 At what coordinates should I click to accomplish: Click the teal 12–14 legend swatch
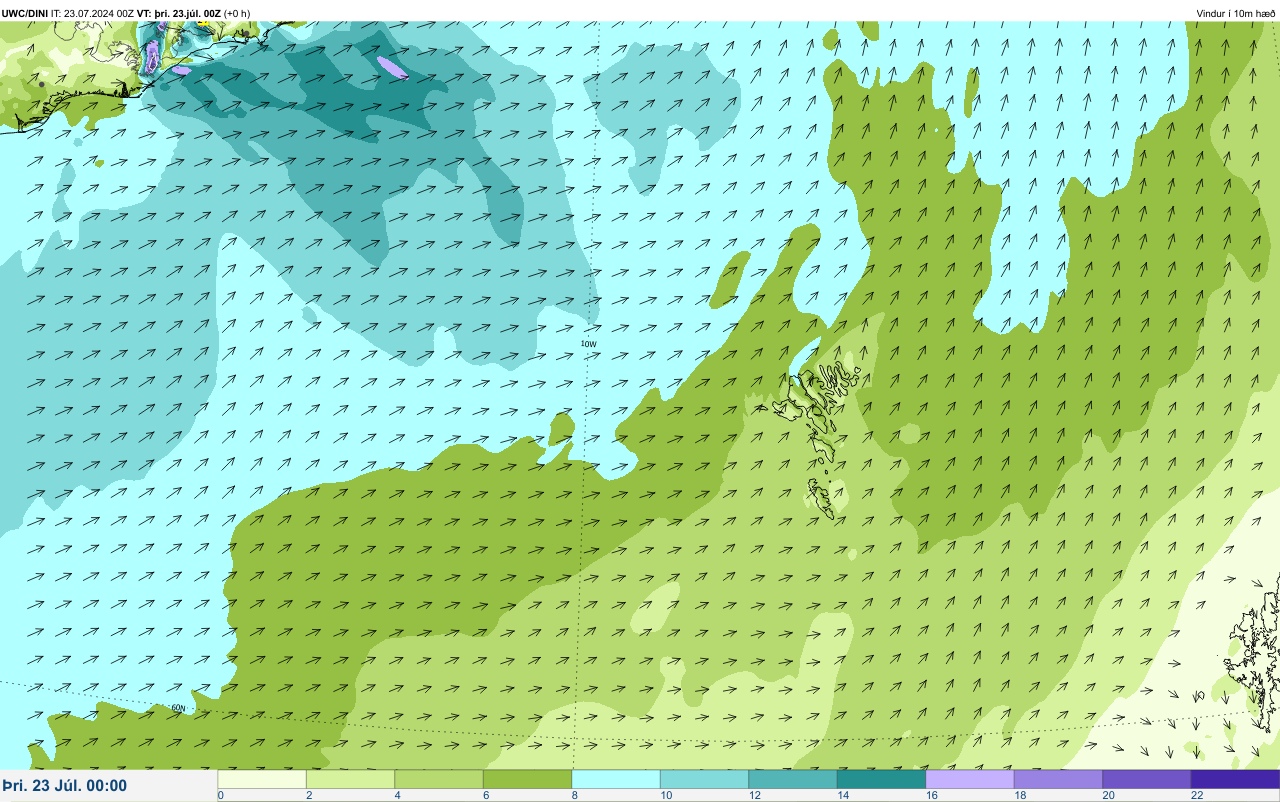[793, 779]
